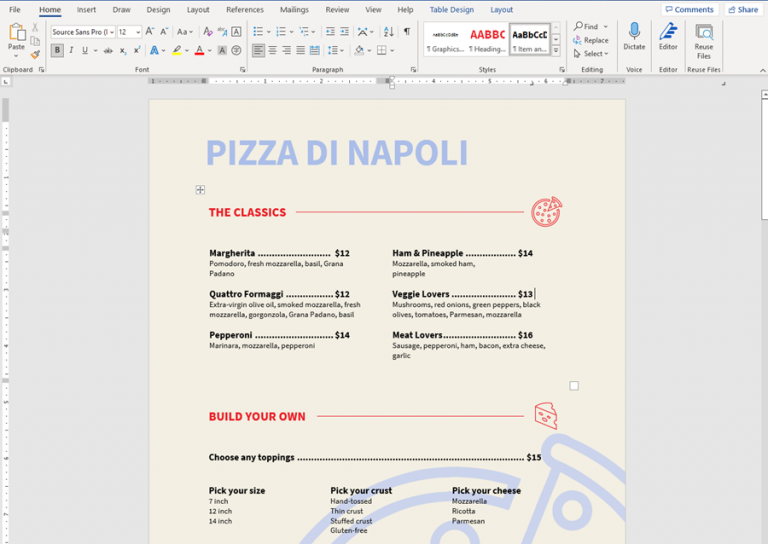Open the font size dropdown

[x=138, y=32]
